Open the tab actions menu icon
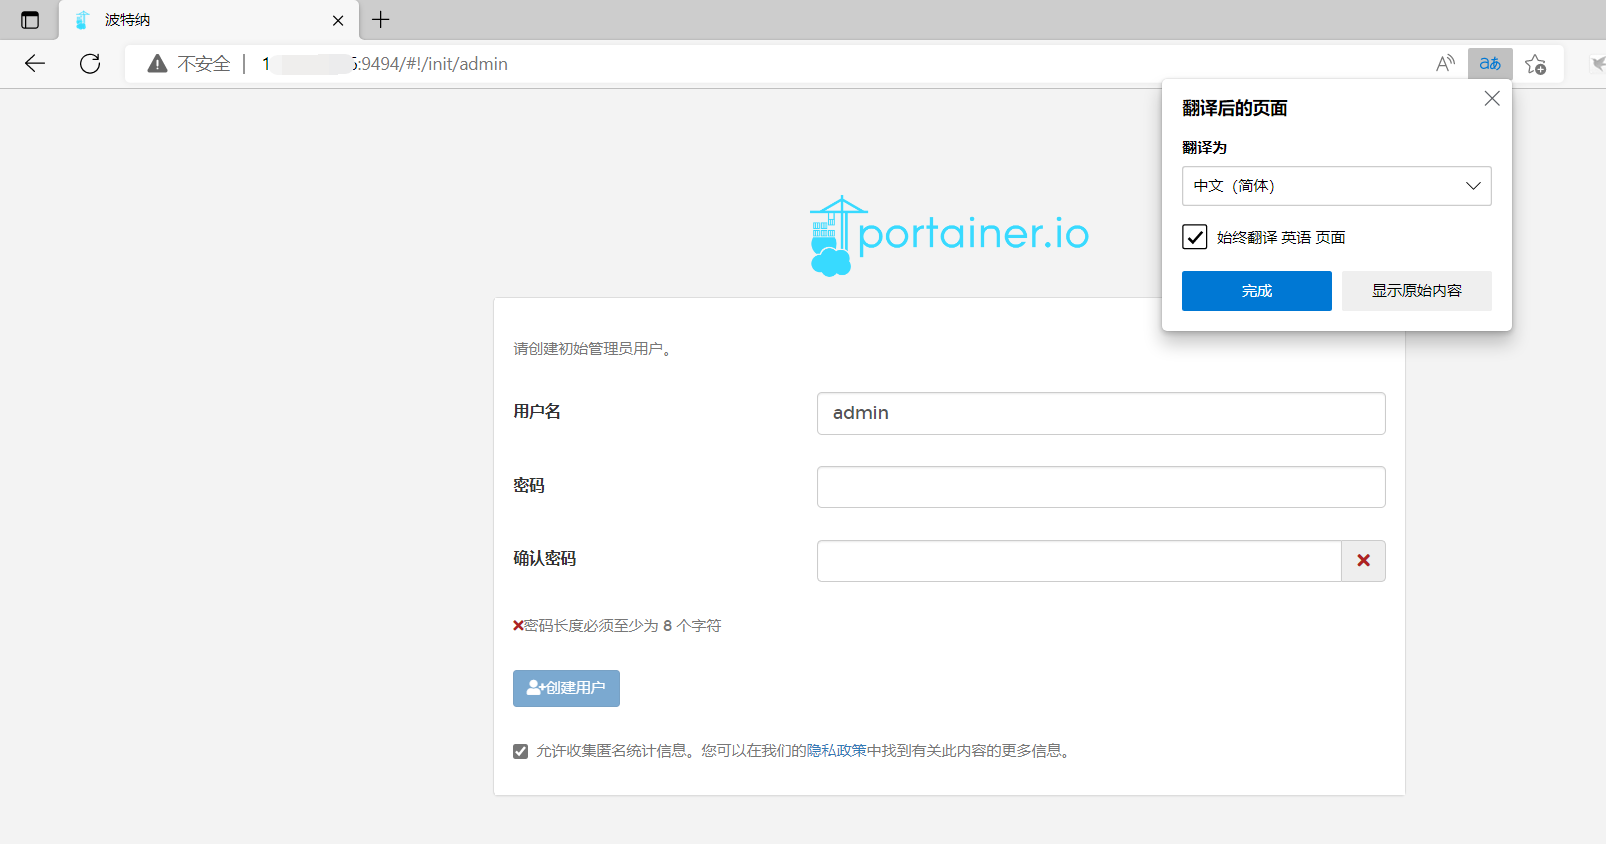 click(30, 20)
